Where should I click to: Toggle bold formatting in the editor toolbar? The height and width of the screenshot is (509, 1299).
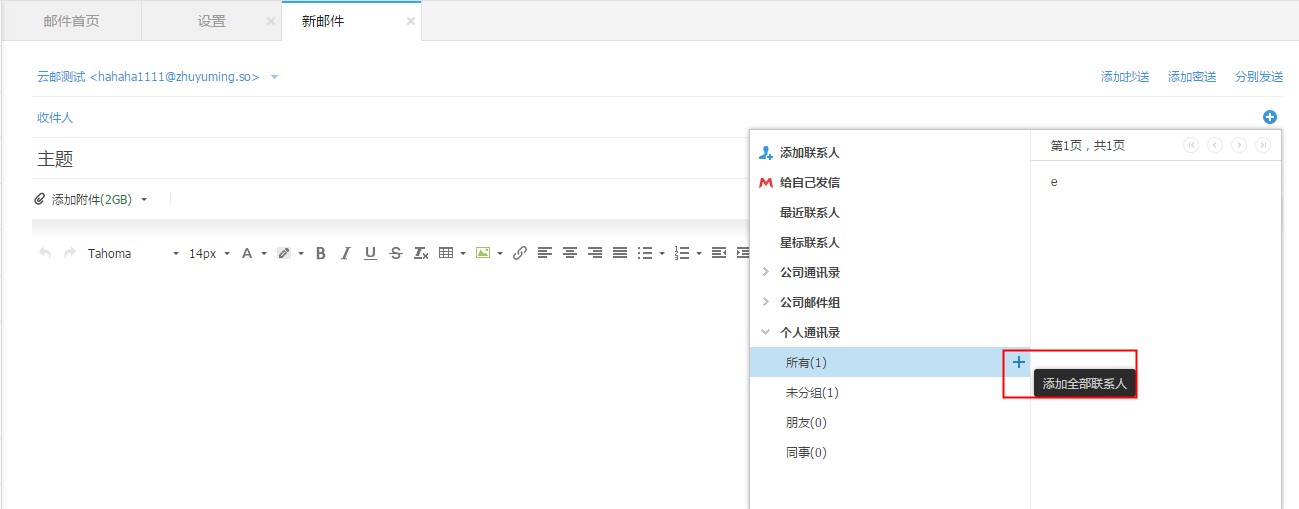321,253
